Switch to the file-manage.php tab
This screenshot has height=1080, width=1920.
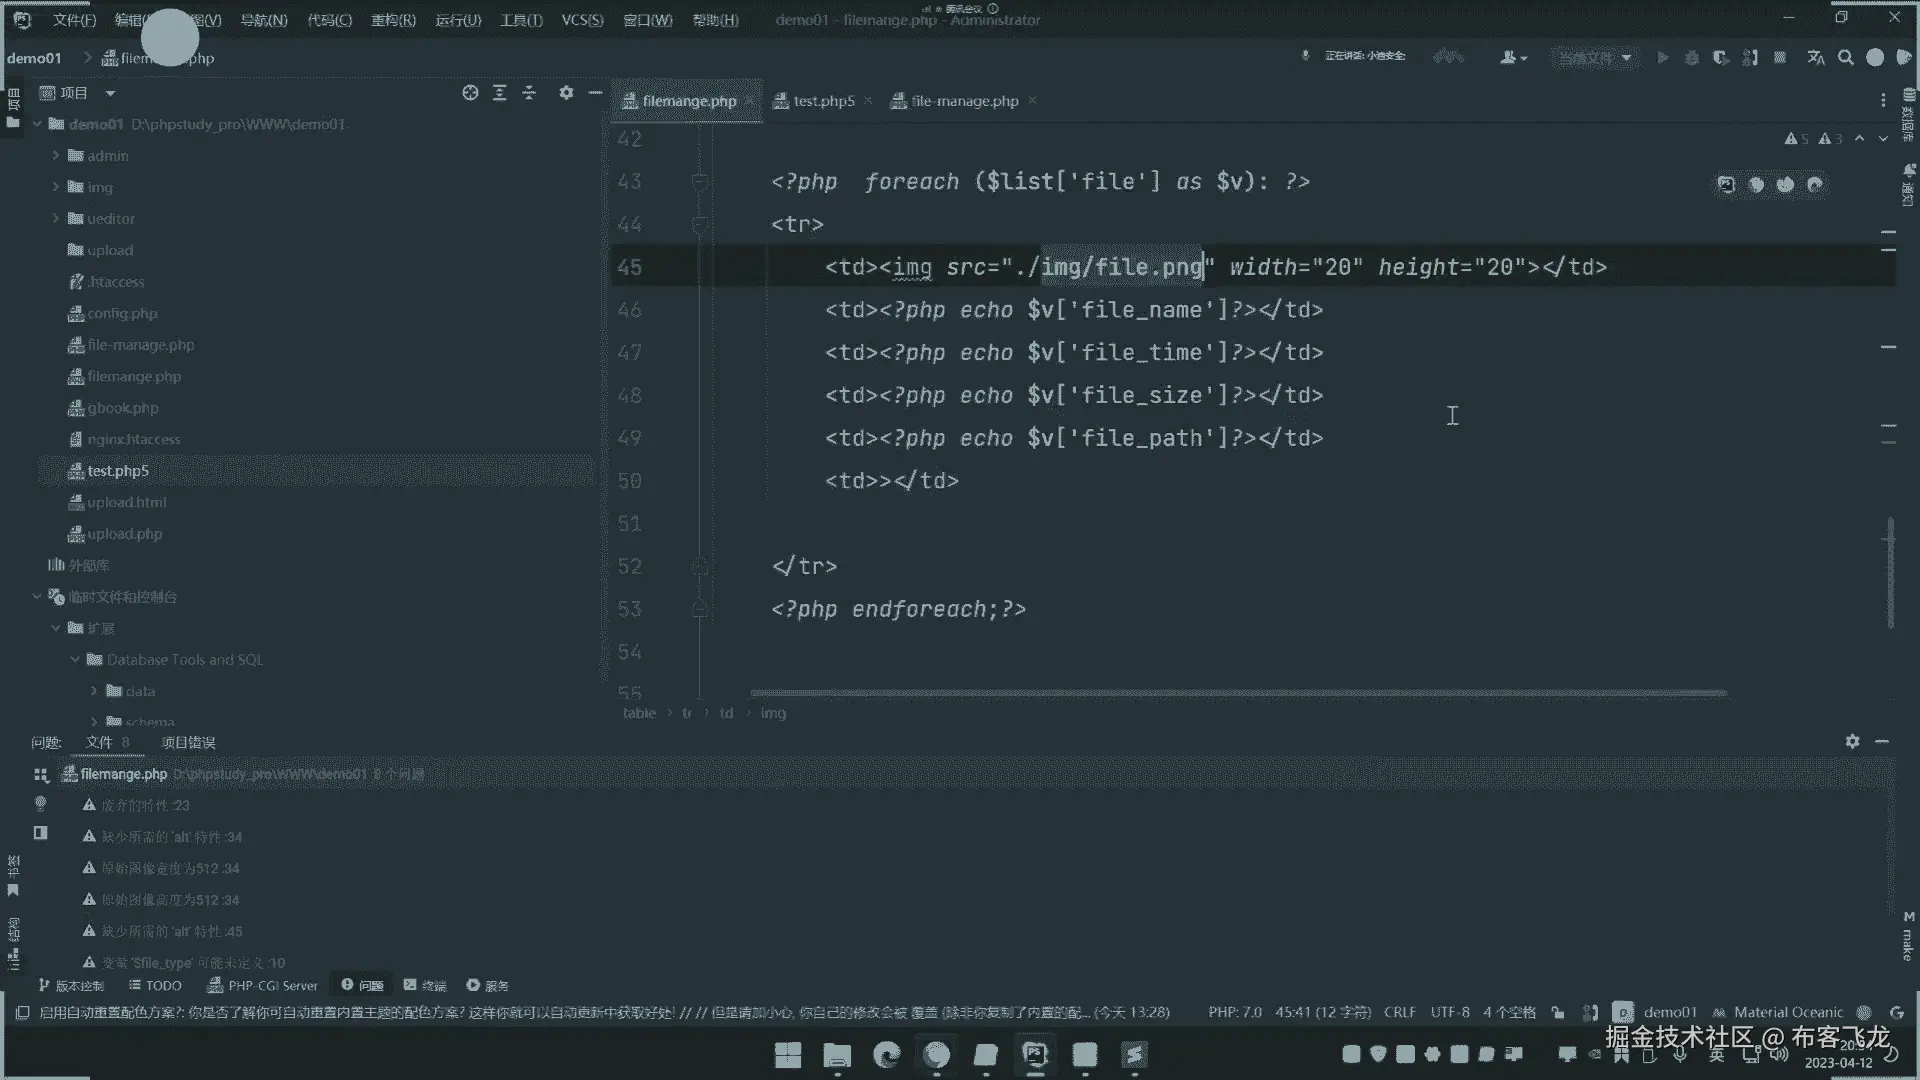coord(964,101)
